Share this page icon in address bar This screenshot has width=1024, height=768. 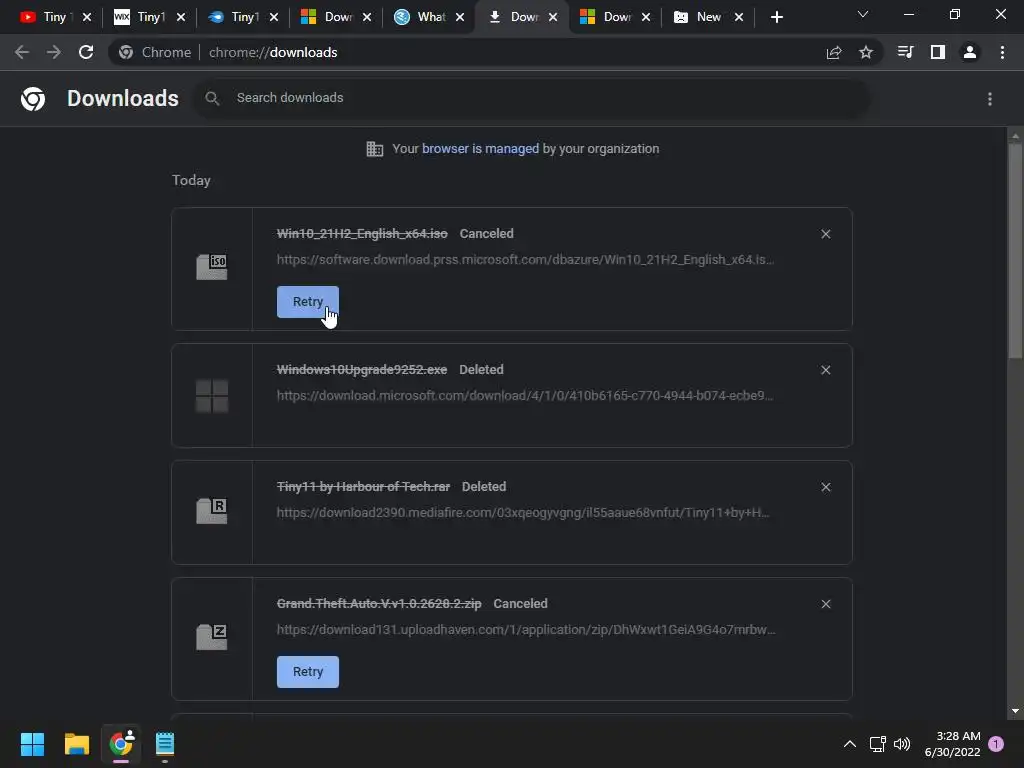(x=833, y=52)
